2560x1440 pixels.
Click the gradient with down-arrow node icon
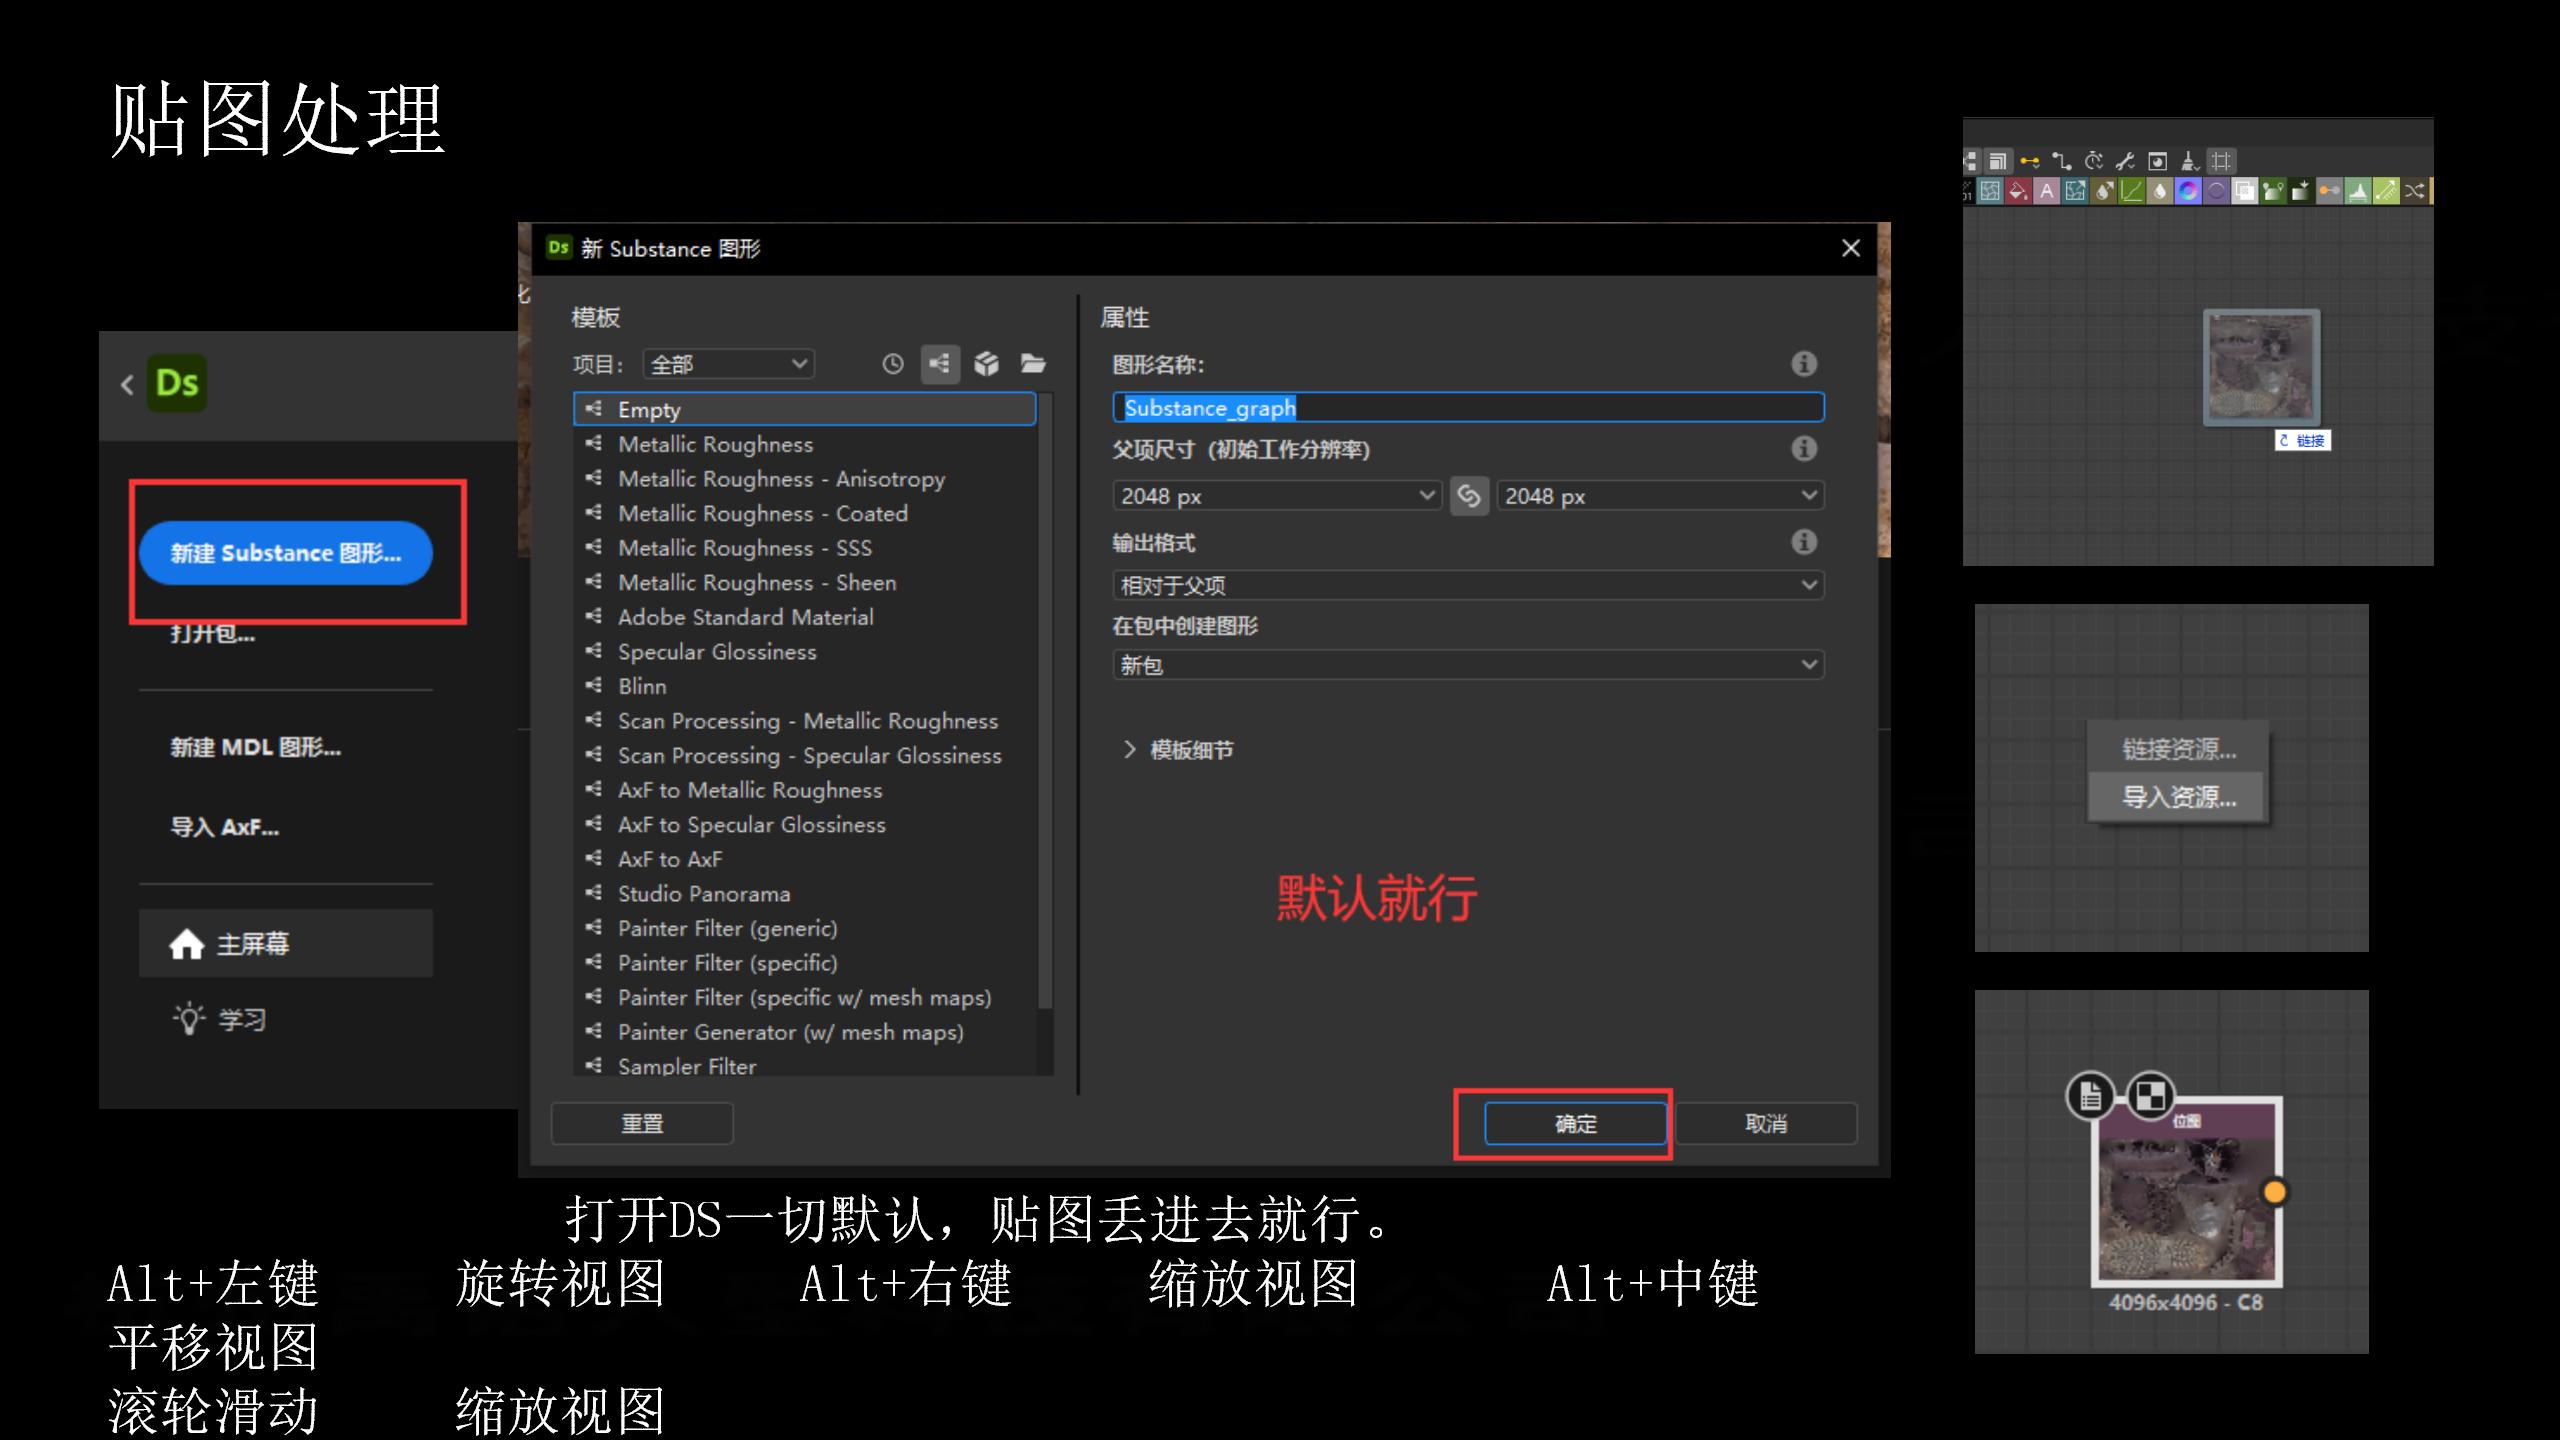pyautogui.click(x=2301, y=190)
